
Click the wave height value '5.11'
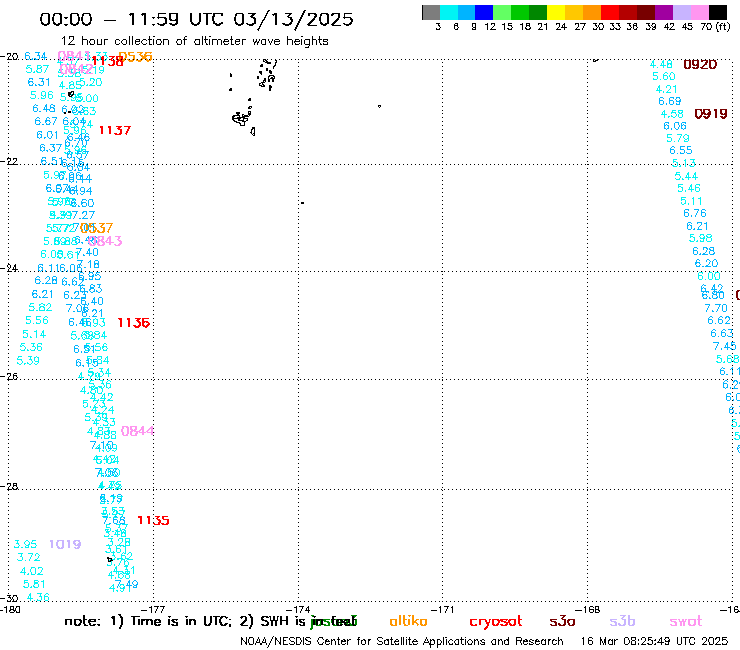click(x=691, y=201)
